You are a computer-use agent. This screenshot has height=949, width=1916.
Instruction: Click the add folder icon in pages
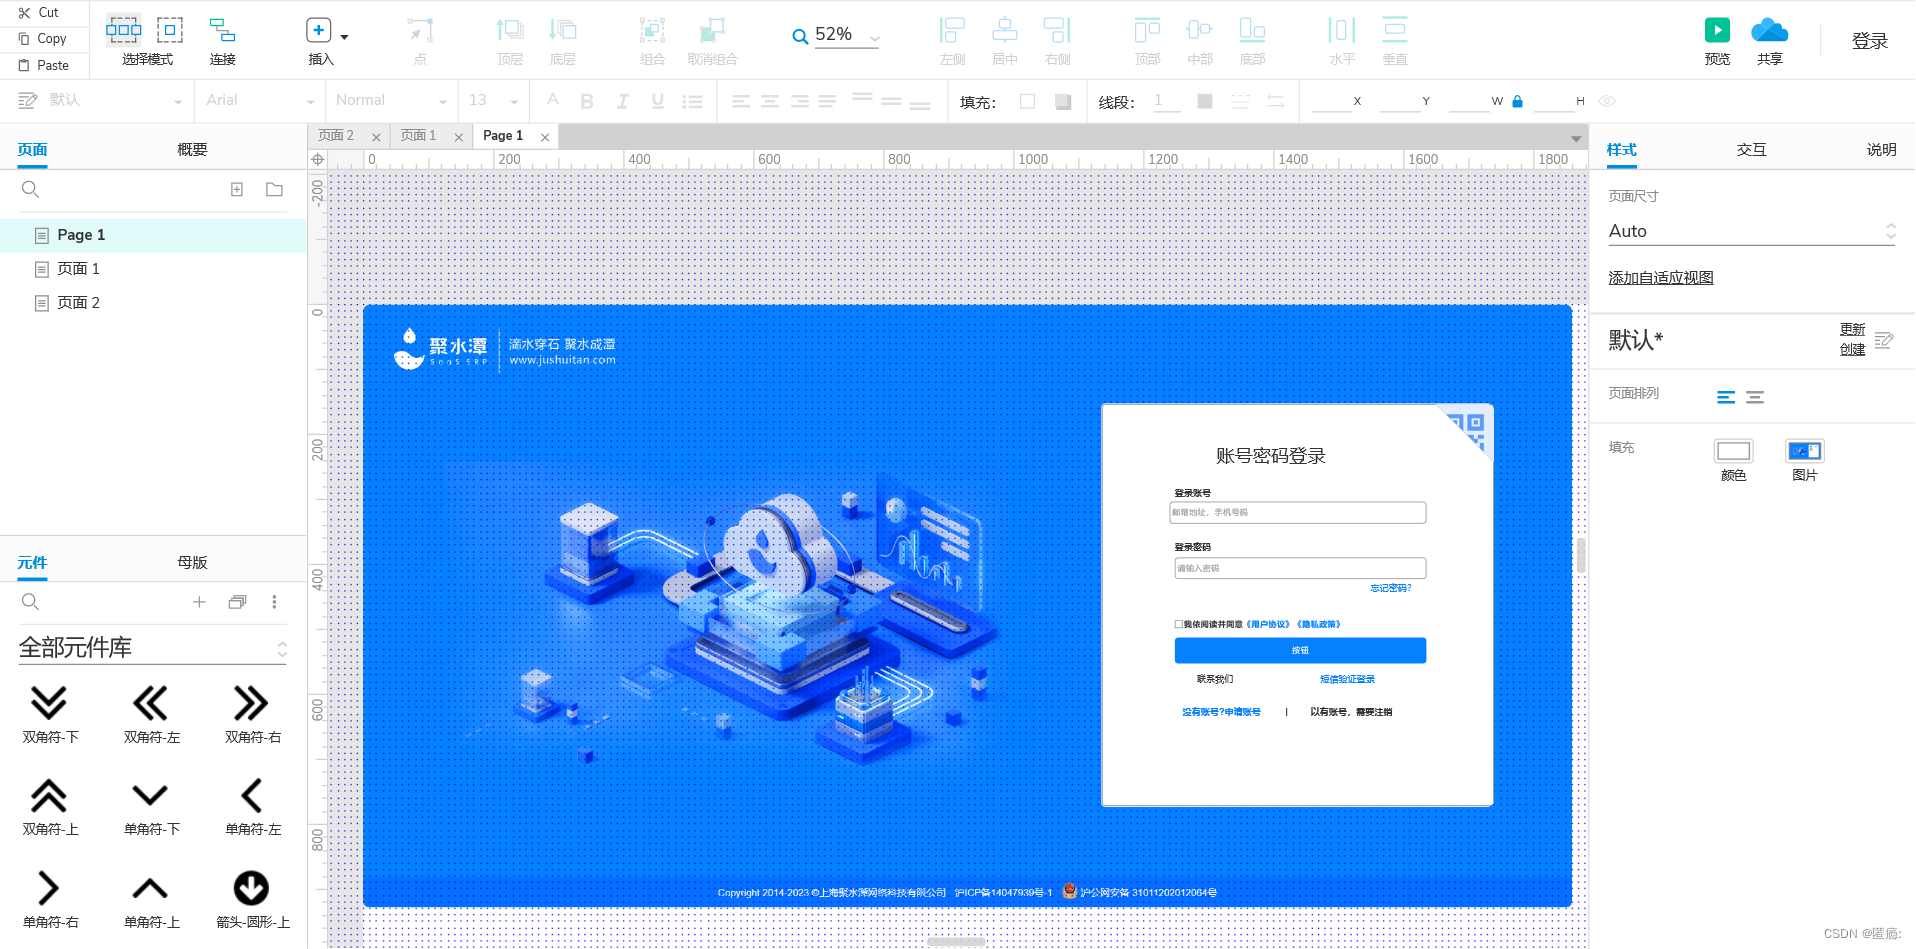pos(274,189)
